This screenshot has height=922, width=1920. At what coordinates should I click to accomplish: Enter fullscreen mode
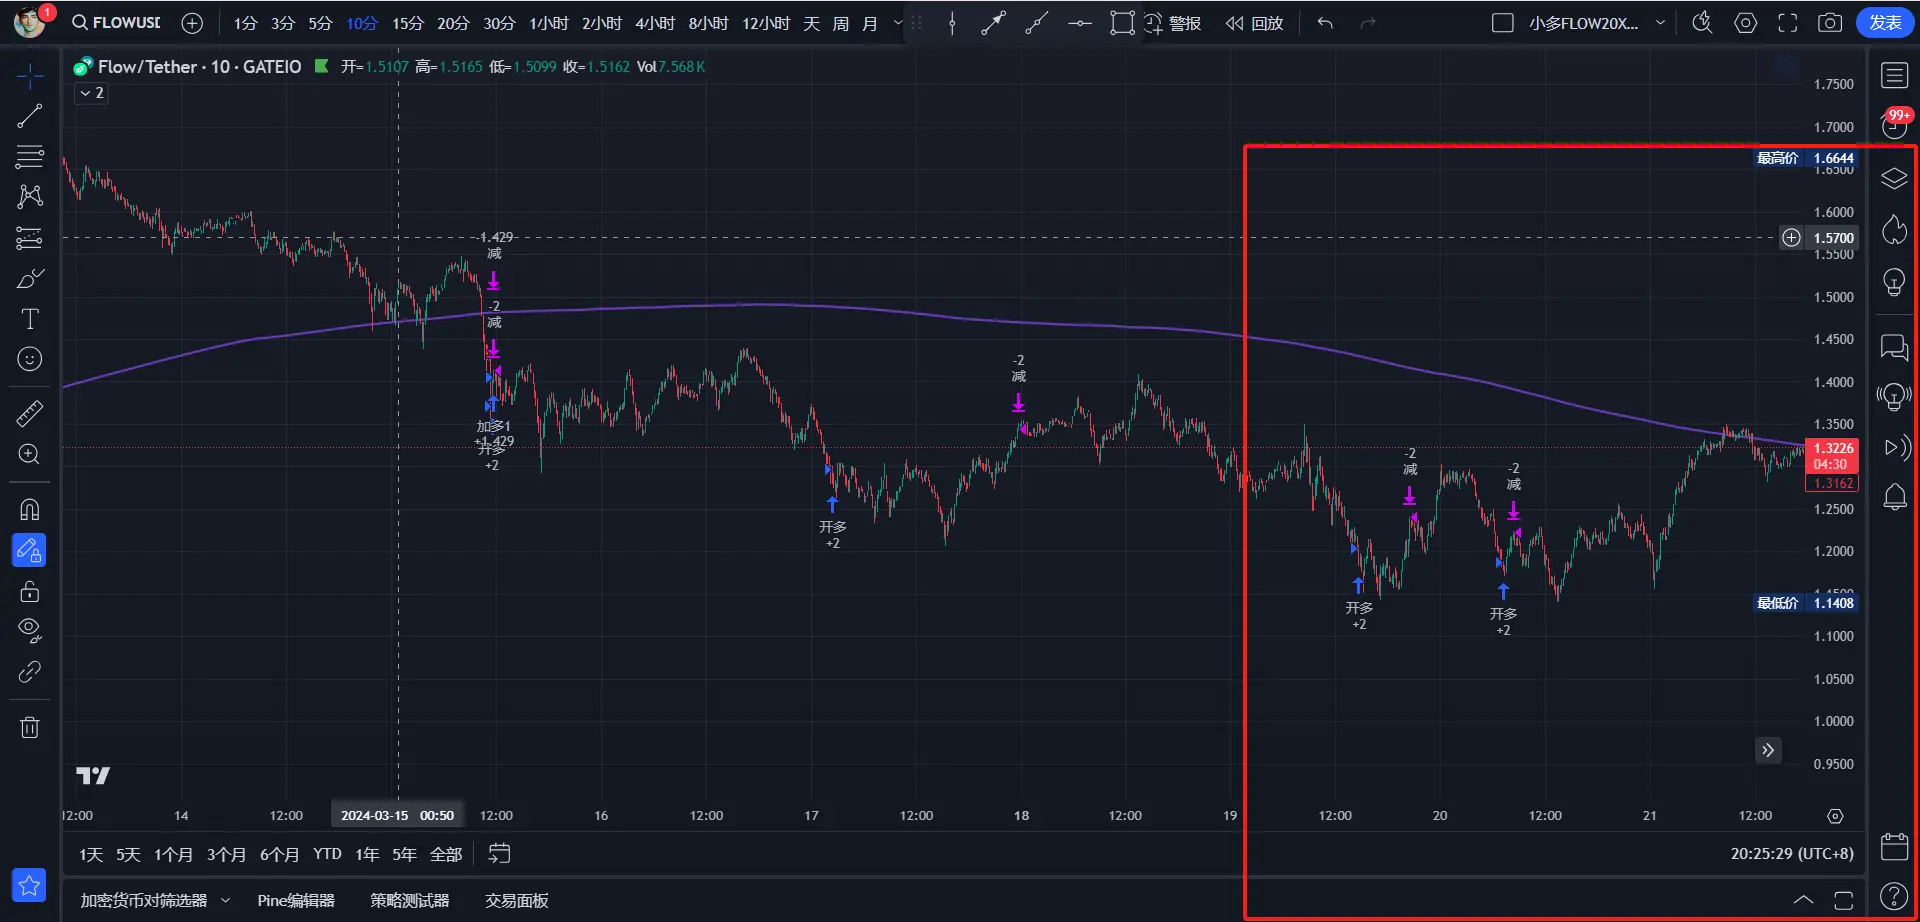[1788, 23]
